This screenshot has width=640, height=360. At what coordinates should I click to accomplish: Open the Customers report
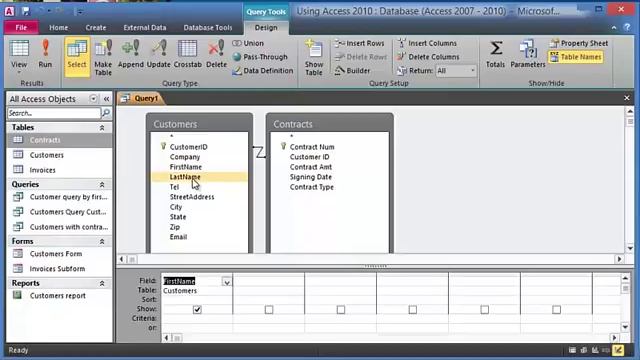[x=60, y=296]
